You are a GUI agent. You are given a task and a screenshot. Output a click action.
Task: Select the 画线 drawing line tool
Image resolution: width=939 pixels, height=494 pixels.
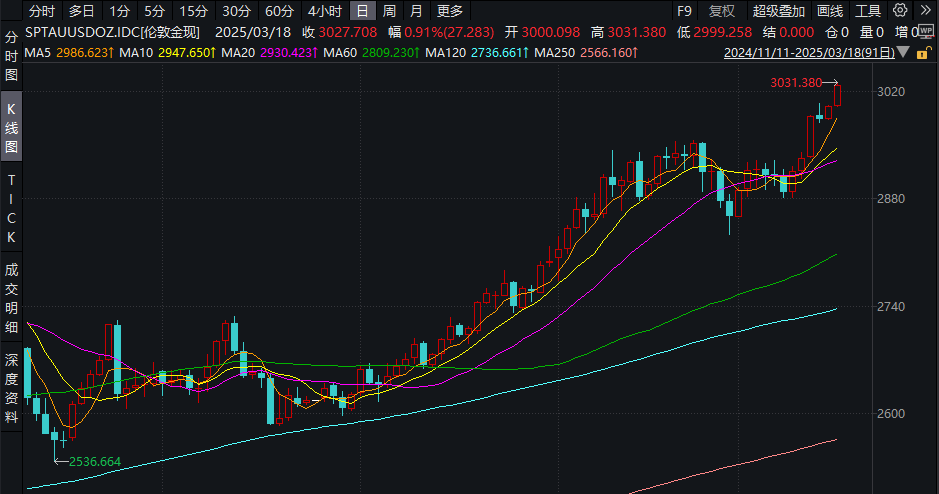(830, 11)
